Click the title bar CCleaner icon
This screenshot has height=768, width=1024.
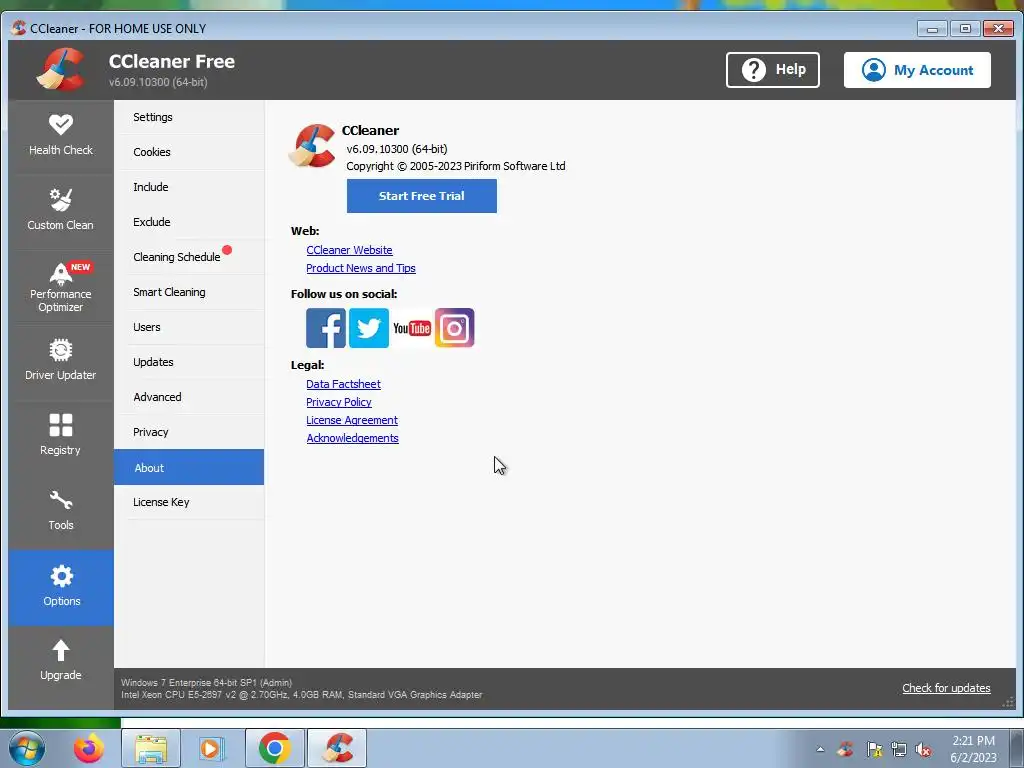tap(19, 28)
